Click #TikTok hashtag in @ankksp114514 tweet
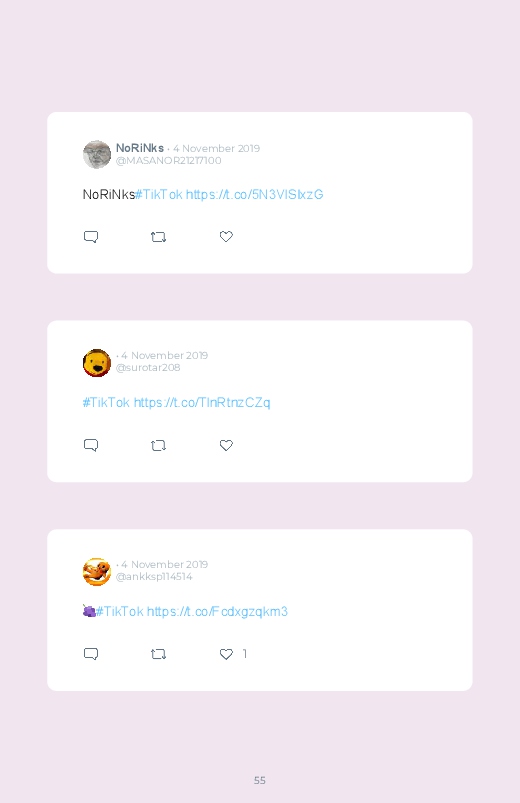The image size is (520, 803). click(120, 611)
